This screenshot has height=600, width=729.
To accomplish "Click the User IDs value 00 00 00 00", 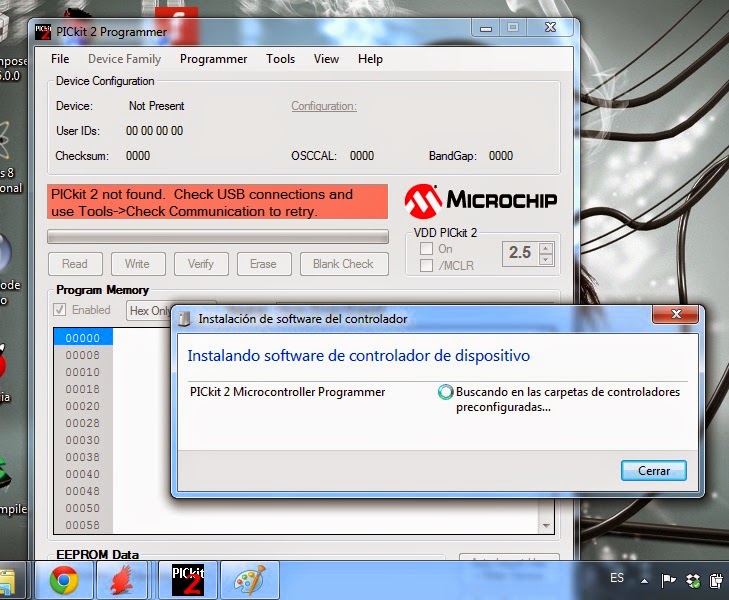I will (x=154, y=131).
